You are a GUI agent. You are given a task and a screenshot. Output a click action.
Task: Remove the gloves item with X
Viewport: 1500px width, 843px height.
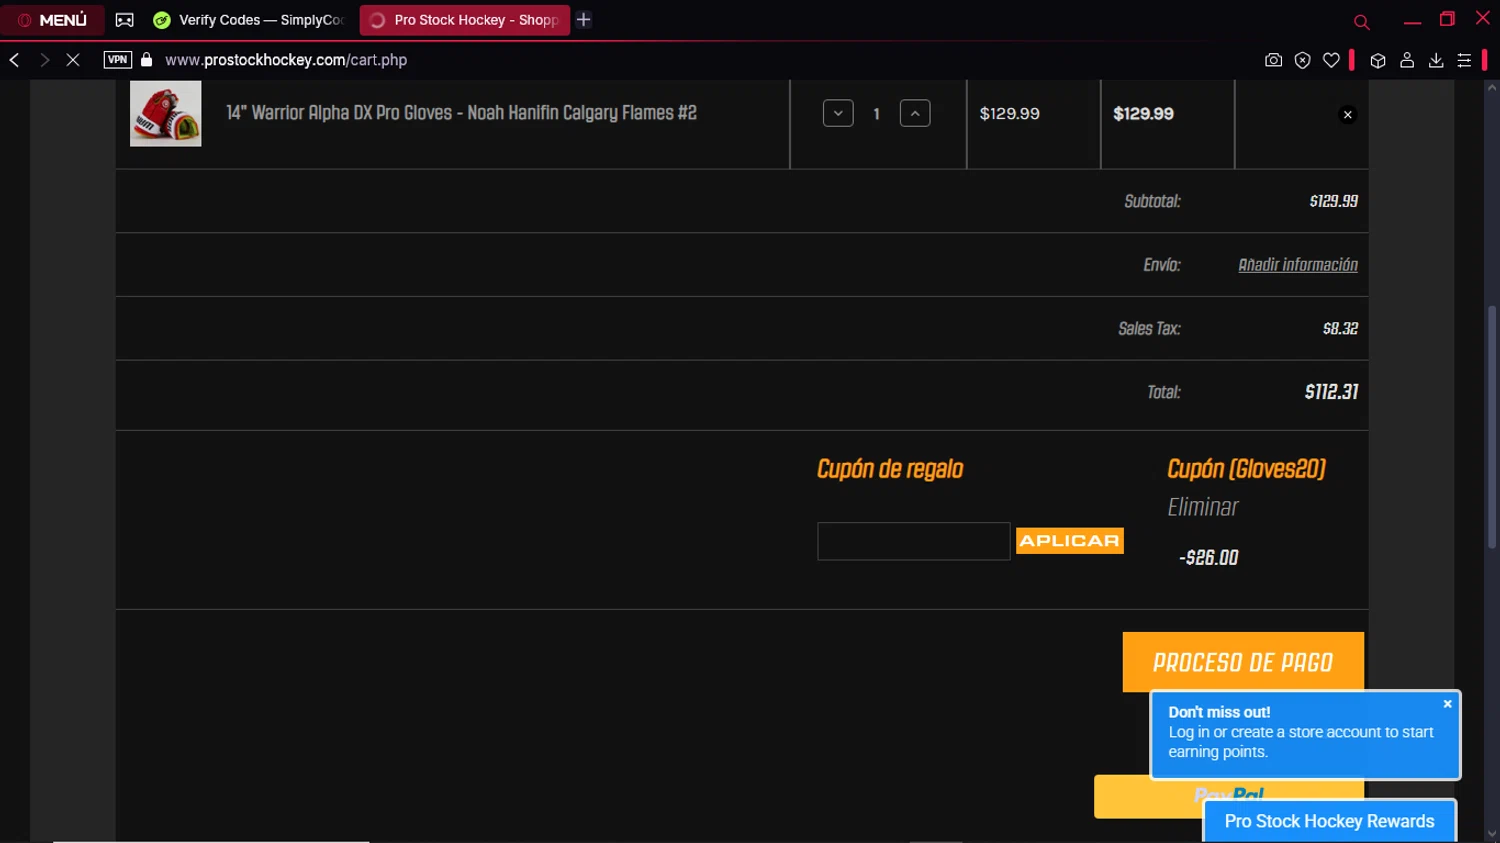point(1348,114)
